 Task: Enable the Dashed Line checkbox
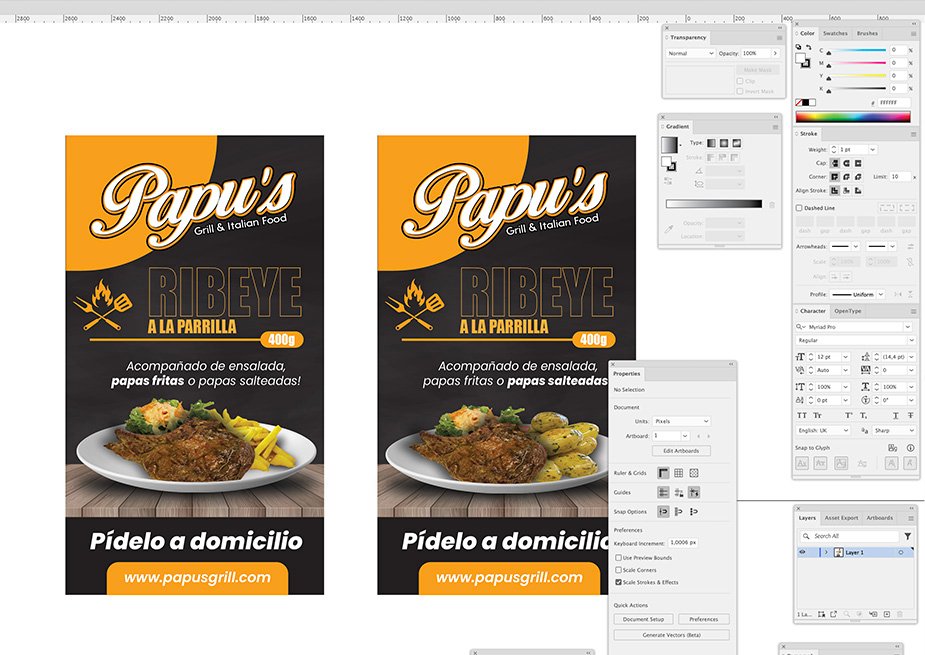tap(799, 208)
